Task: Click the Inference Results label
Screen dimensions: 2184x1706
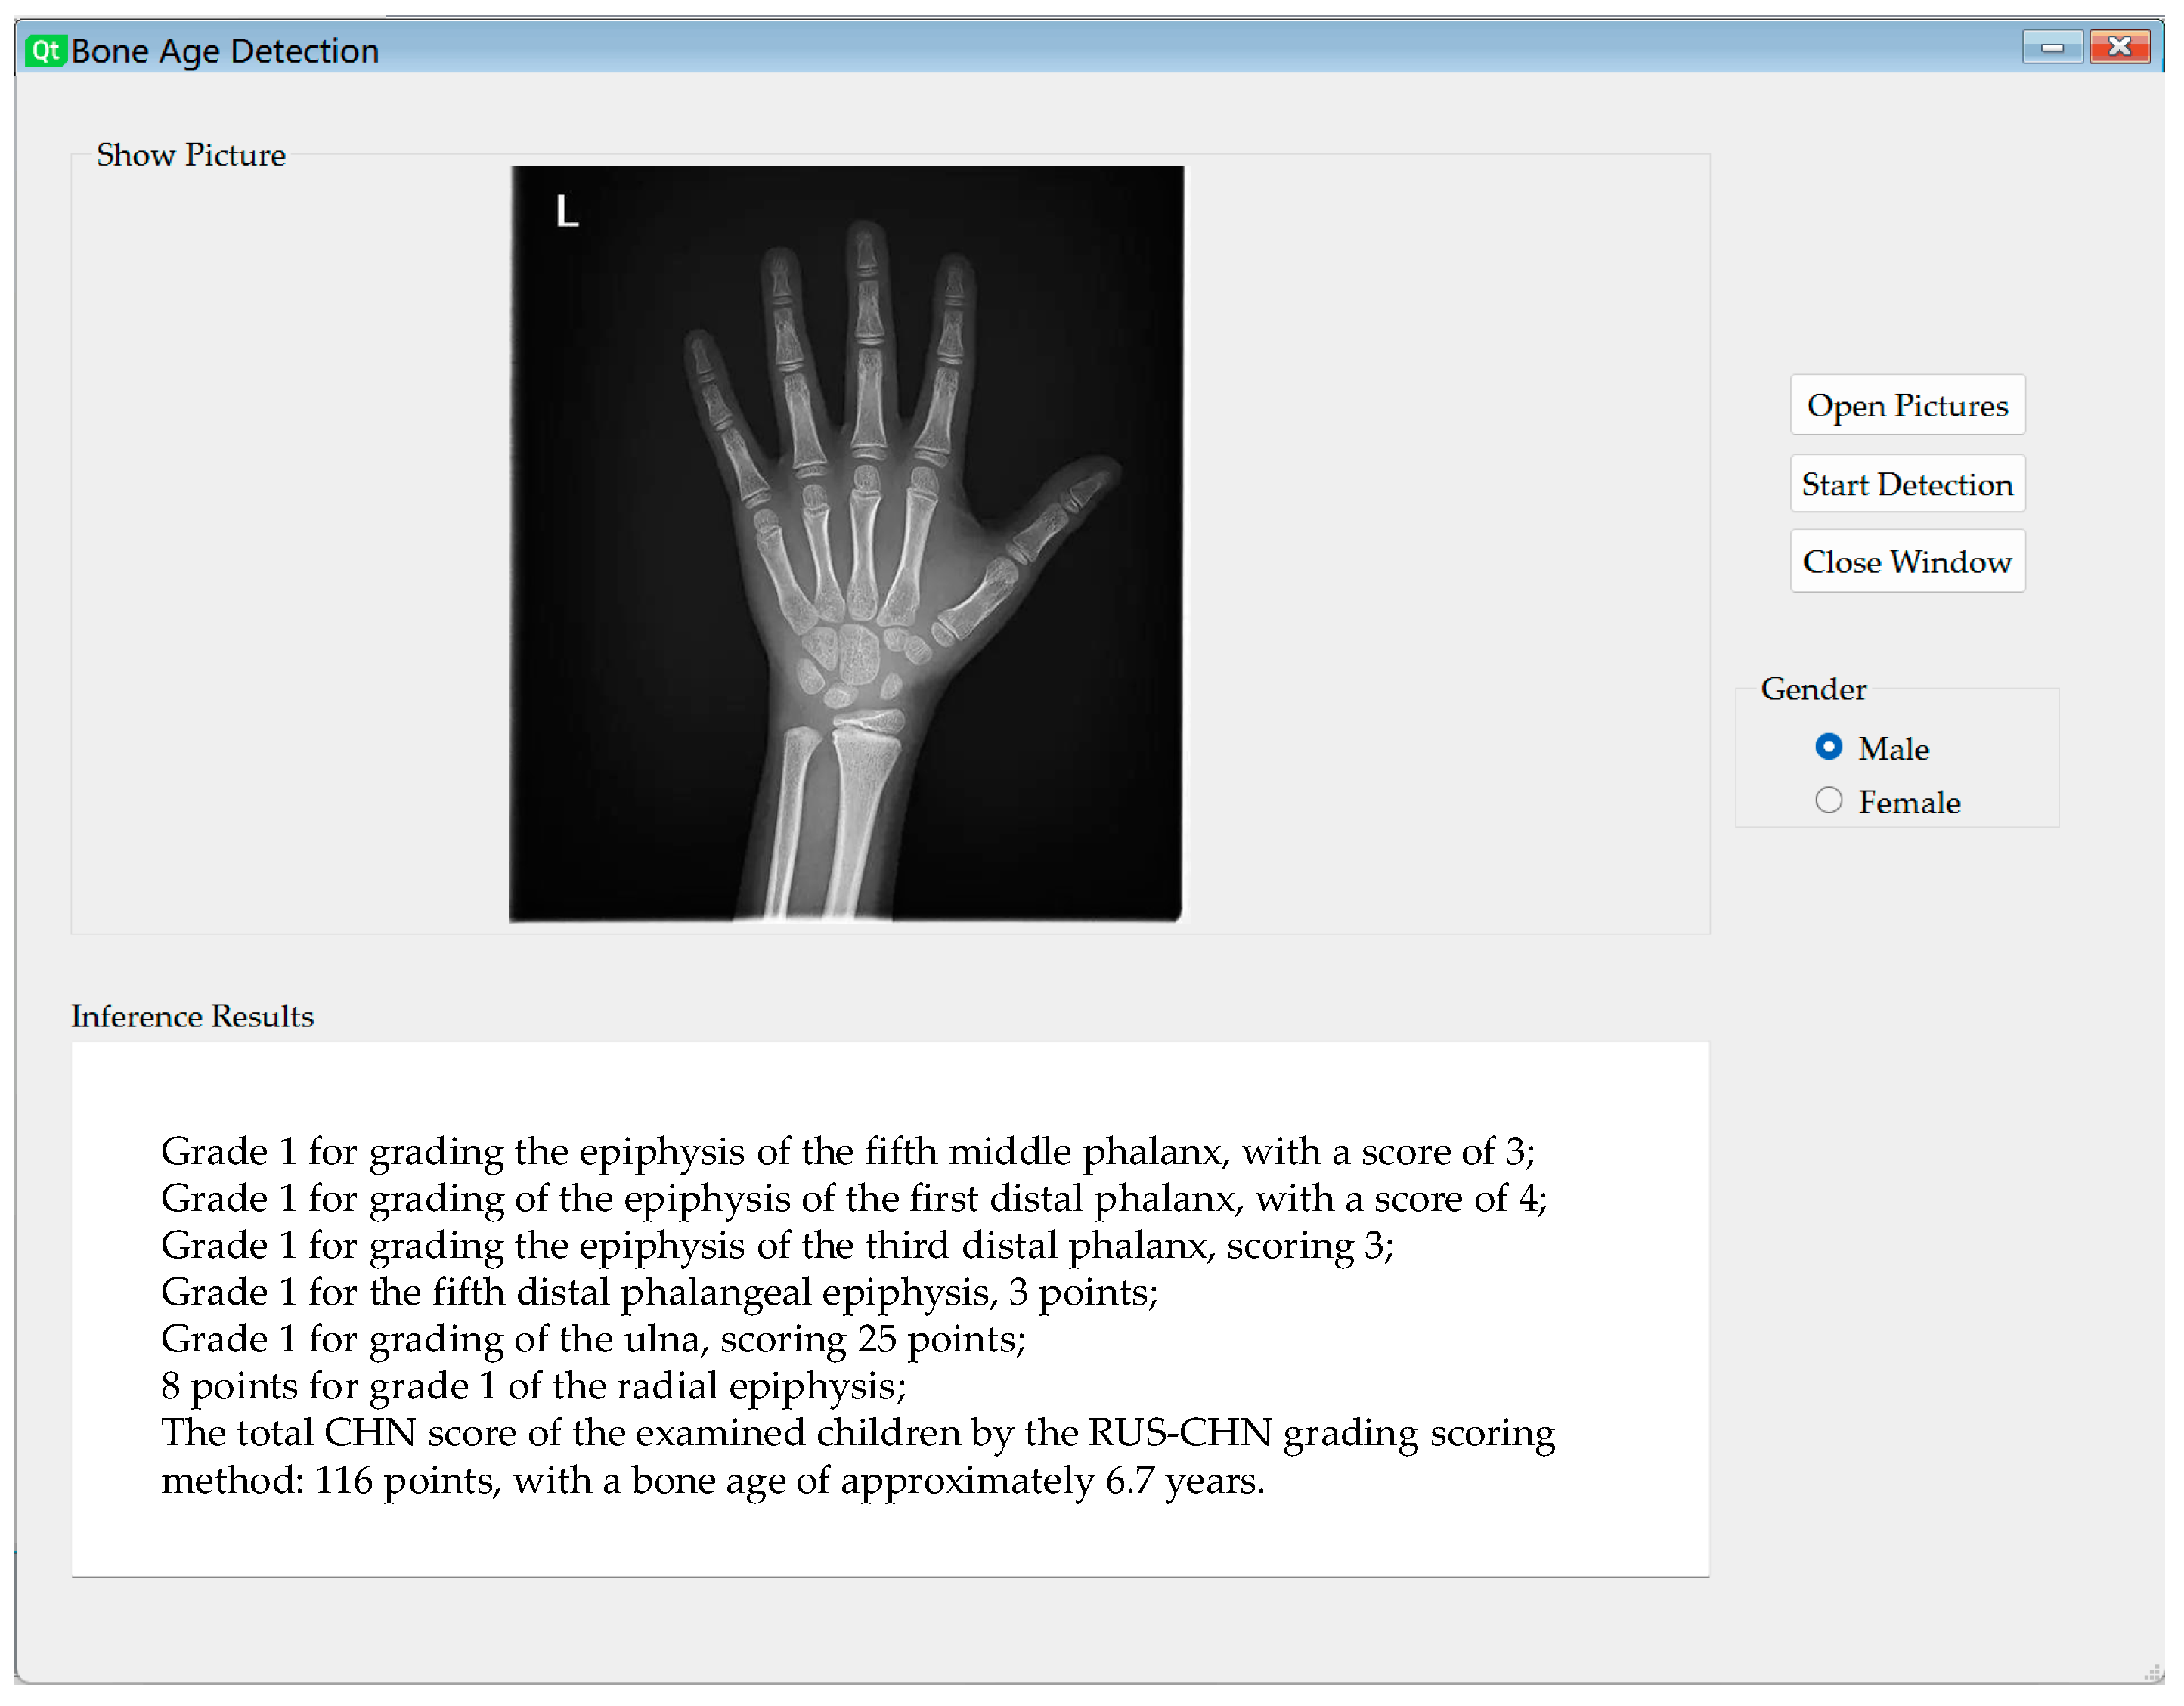Action: click(x=192, y=1016)
